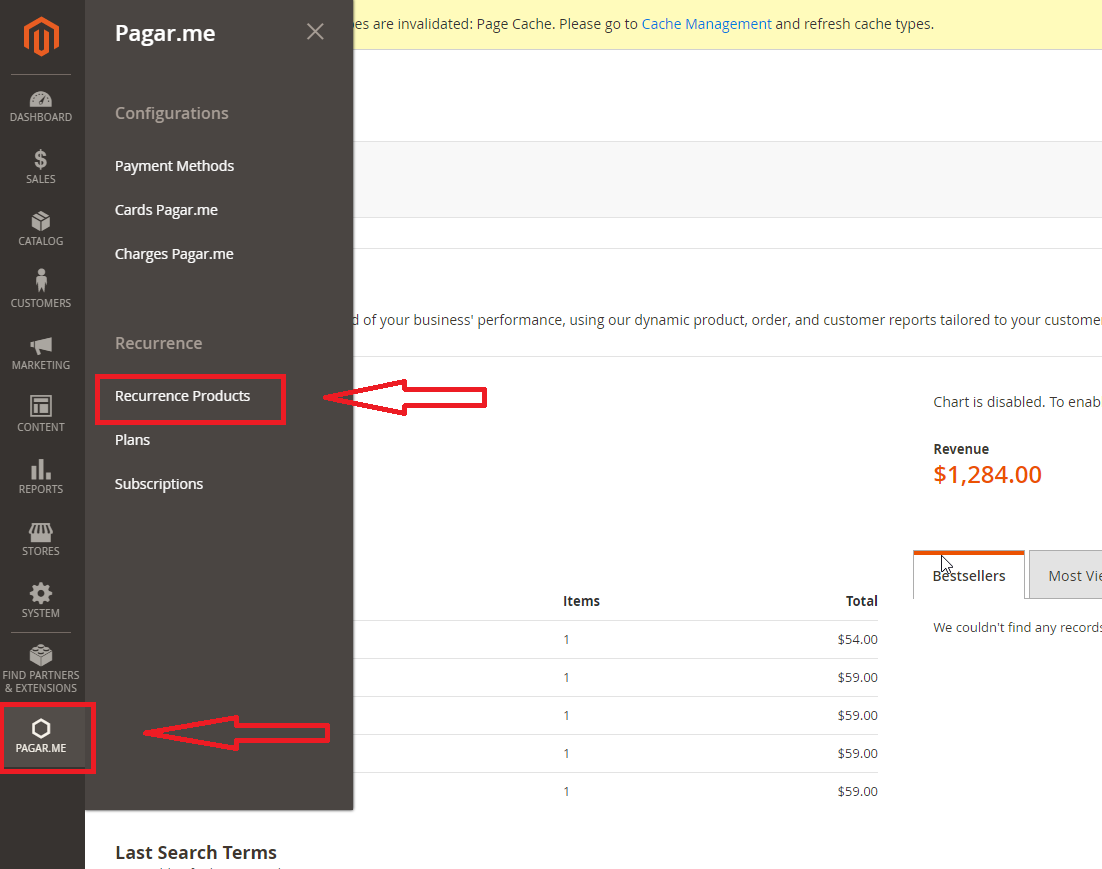Click the Total column header
The width and height of the screenshot is (1102, 869).
click(x=861, y=601)
